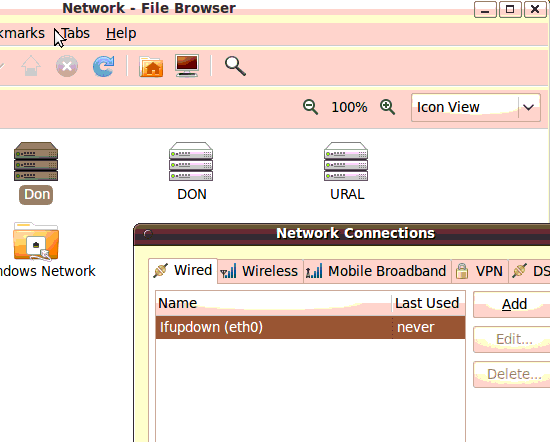Reset zoom via the 100% label
The image size is (550, 442).
click(x=349, y=107)
